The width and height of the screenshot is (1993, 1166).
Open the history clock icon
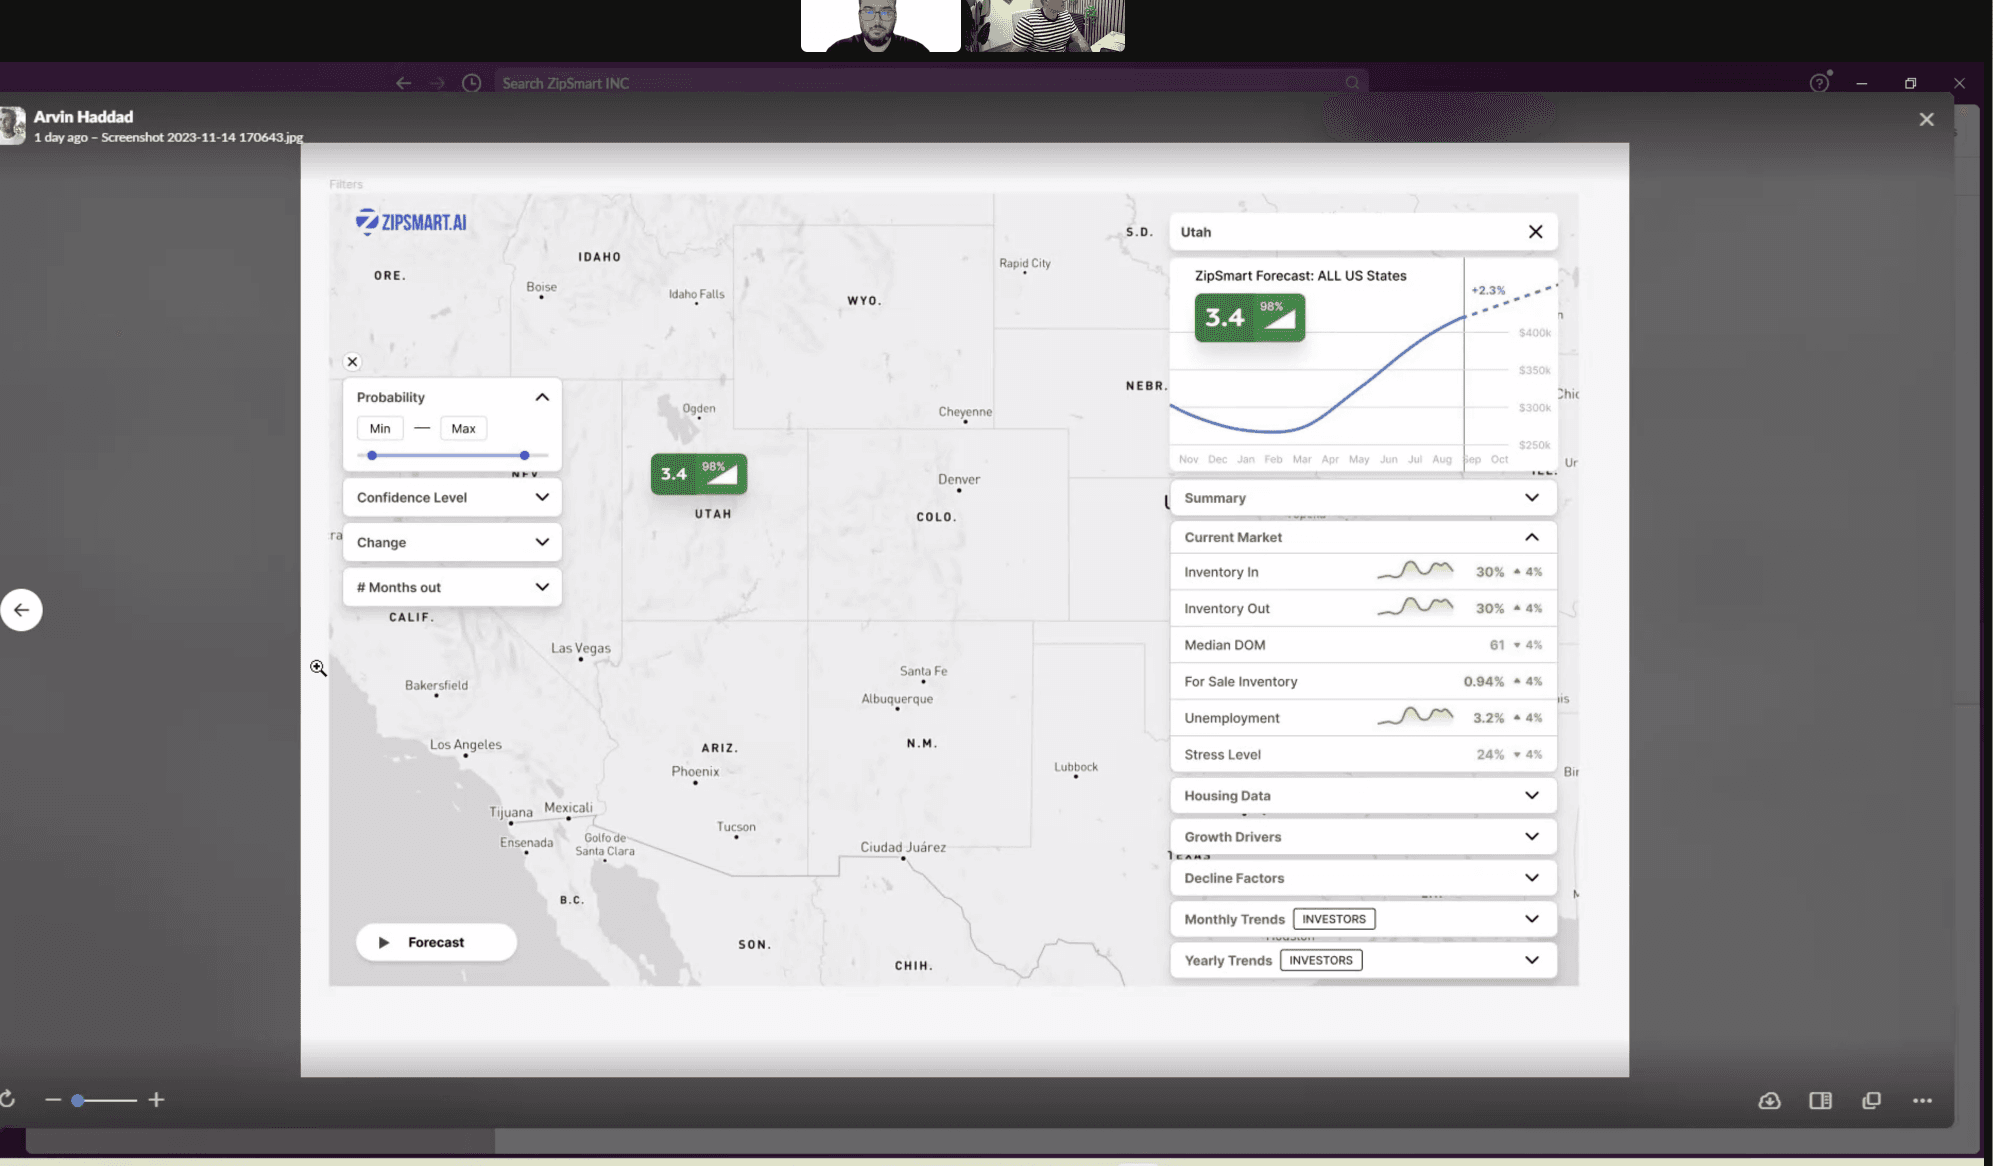(x=471, y=83)
